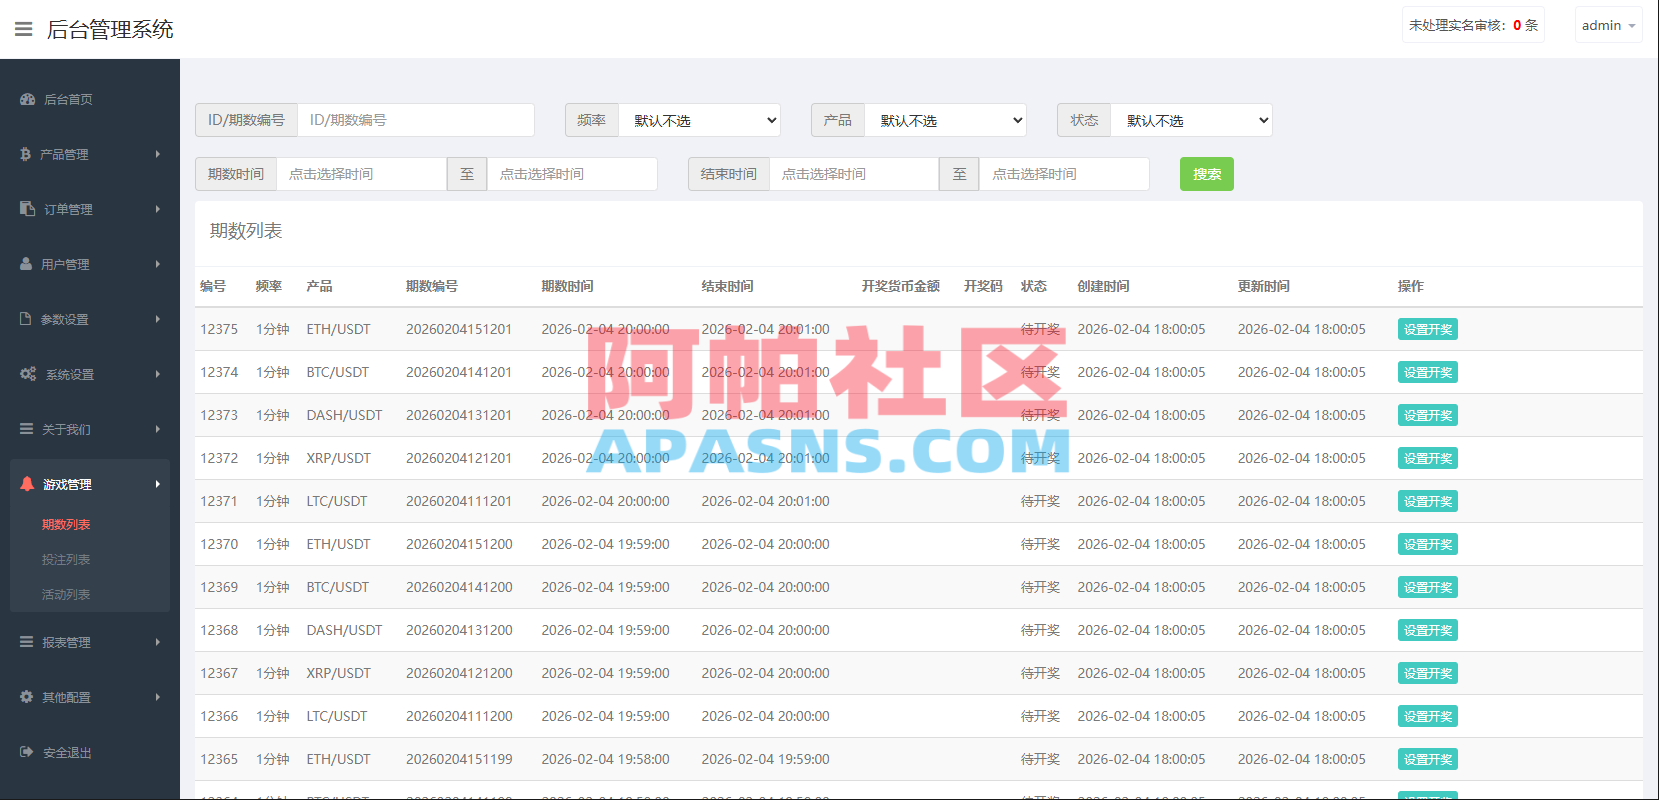Viewport: 1659px width, 800px height.
Task: Click 设置开奖 for row 12366
Action: (1428, 716)
